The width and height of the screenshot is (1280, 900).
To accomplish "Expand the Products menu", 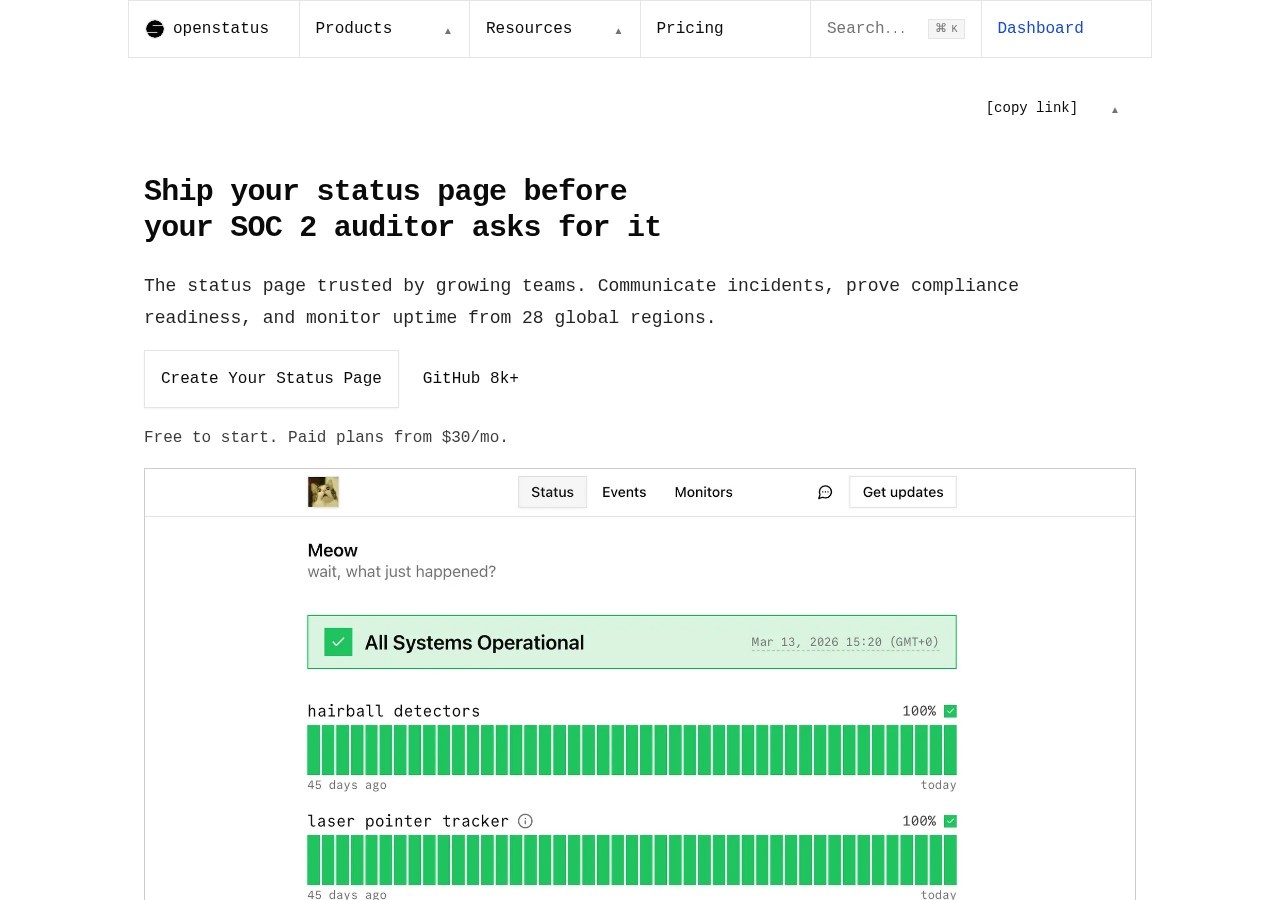I will tap(384, 29).
